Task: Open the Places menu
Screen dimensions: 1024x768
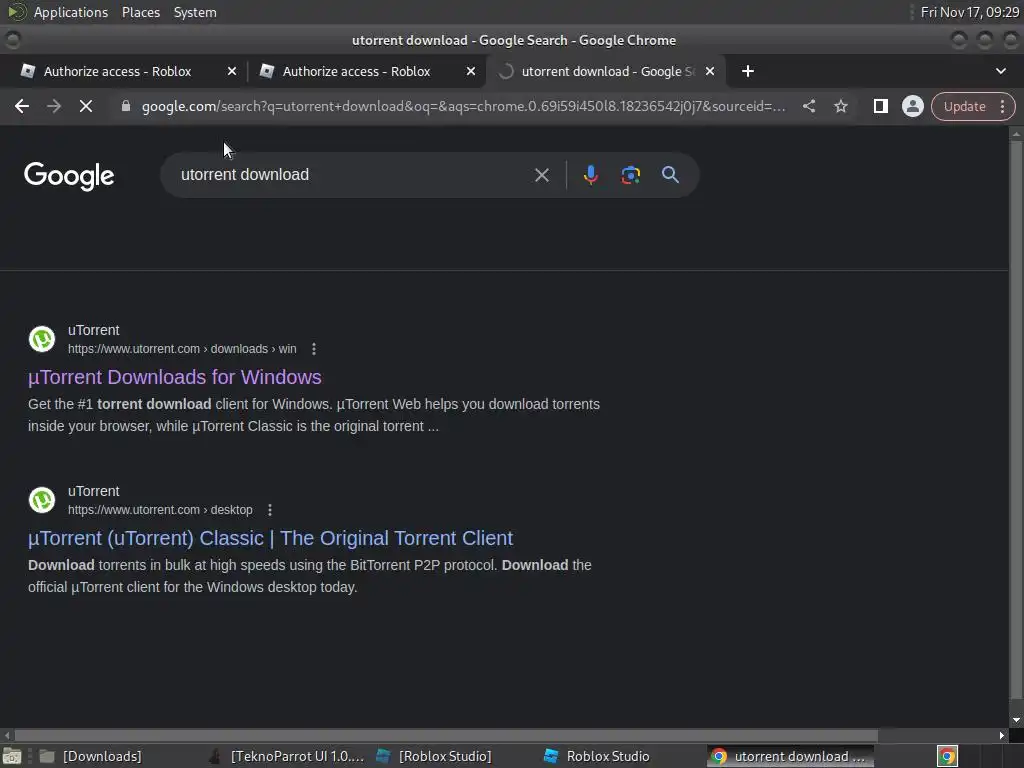Action: point(141,12)
